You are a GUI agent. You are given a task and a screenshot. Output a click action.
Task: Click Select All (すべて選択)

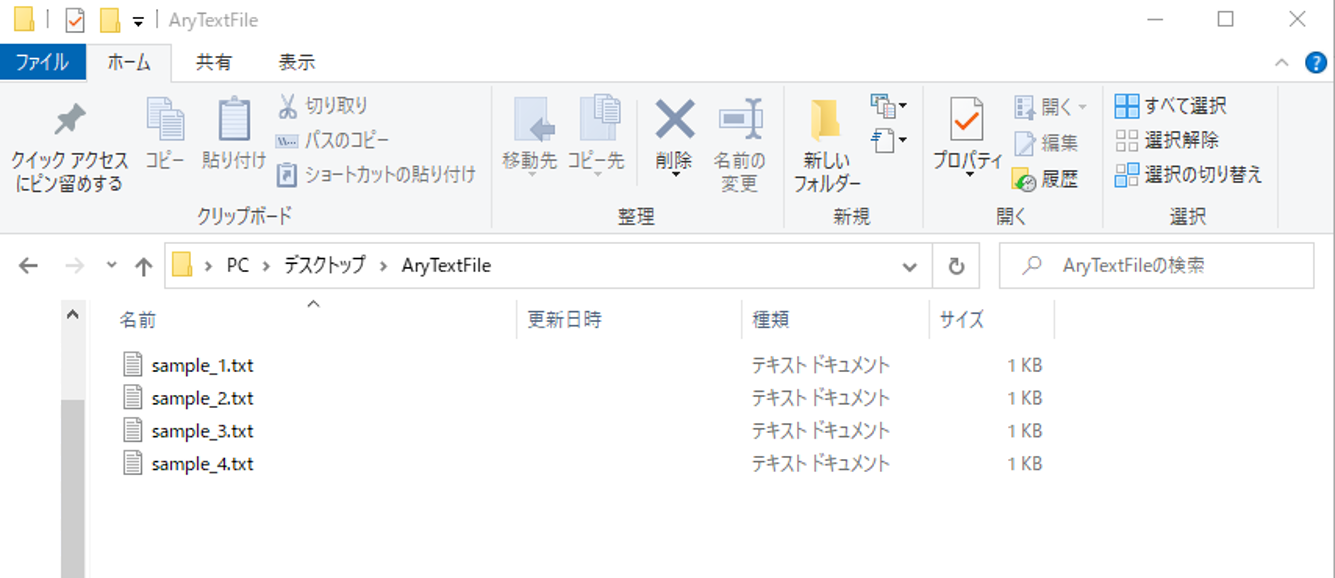pos(1171,106)
